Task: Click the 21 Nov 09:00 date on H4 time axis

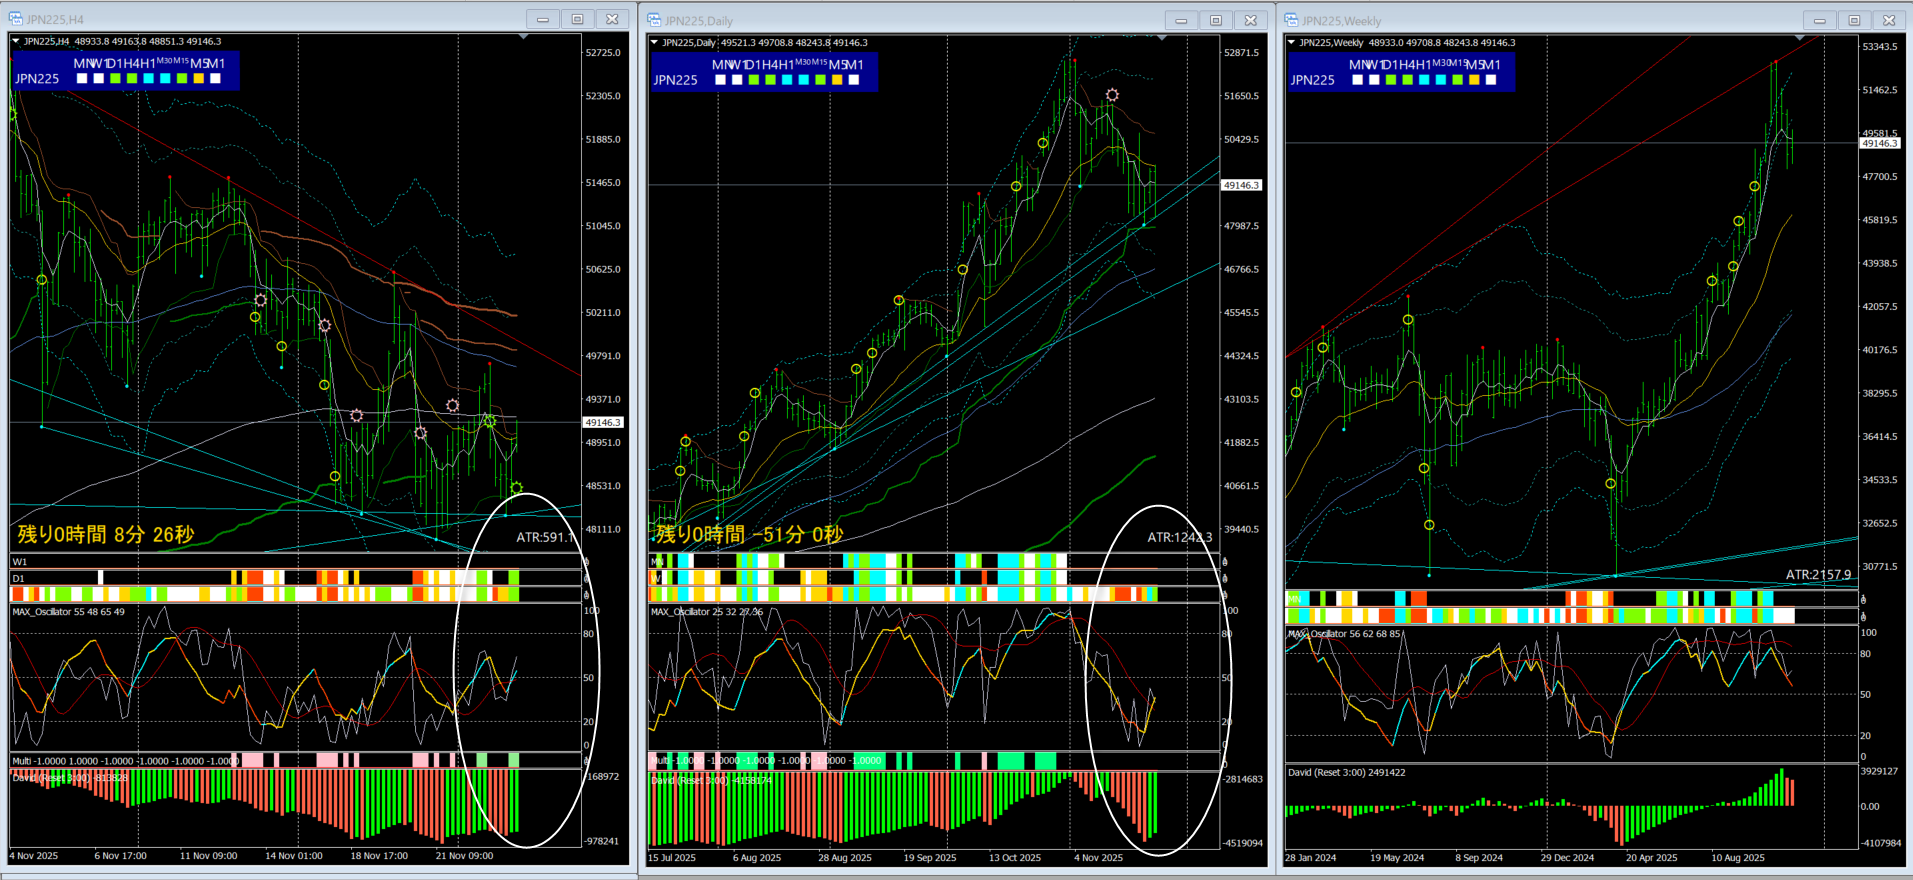Action: pos(464,856)
